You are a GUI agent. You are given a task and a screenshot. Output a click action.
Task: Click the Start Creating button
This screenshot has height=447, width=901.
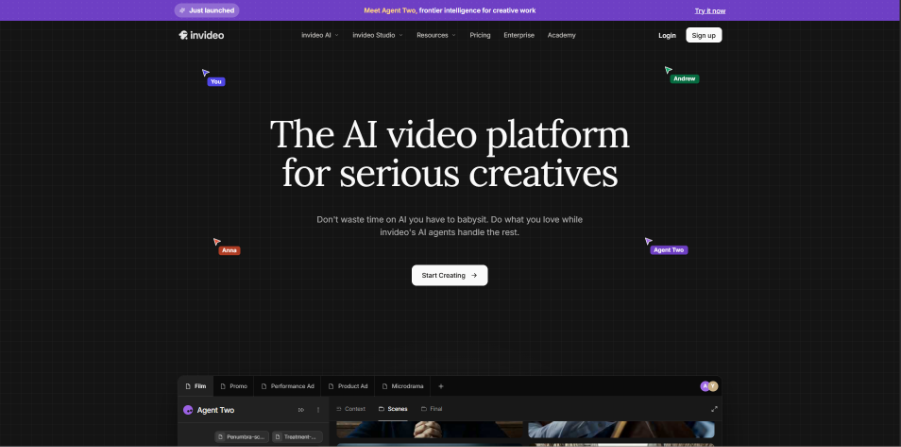[449, 275]
